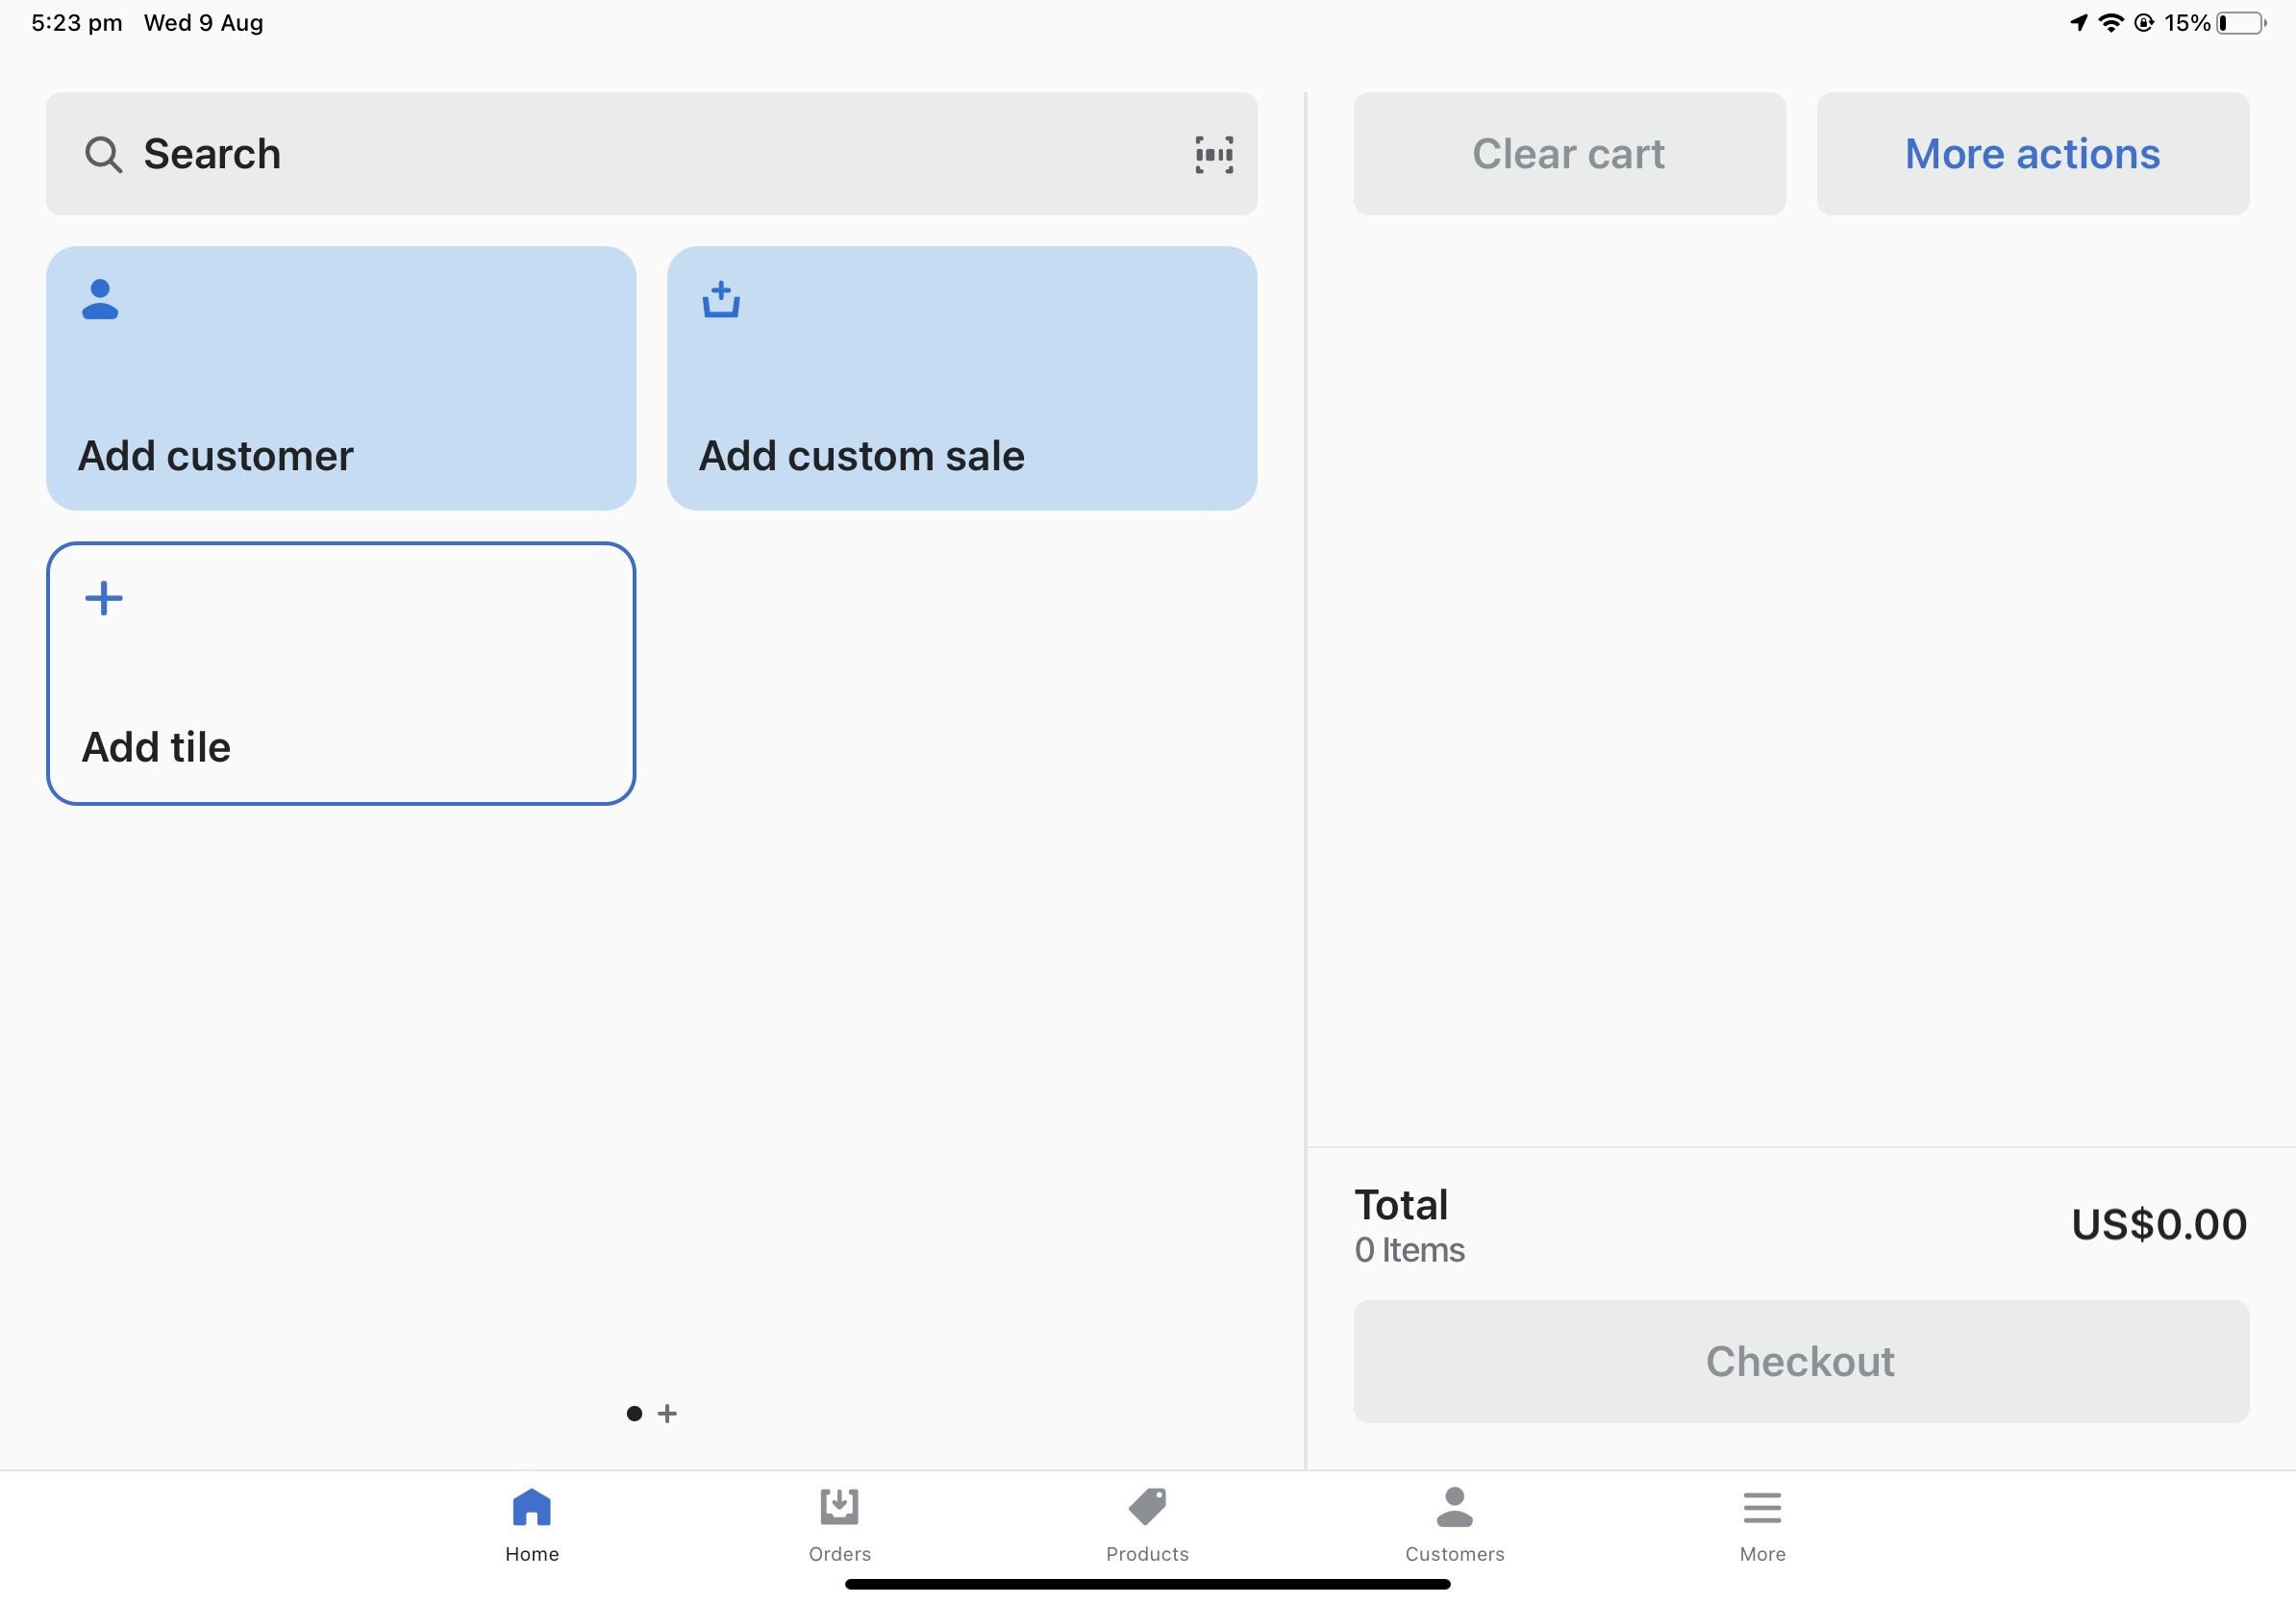The height and width of the screenshot is (1604, 2296).
Task: Open the More menu tab
Action: pyautogui.click(x=1762, y=1525)
